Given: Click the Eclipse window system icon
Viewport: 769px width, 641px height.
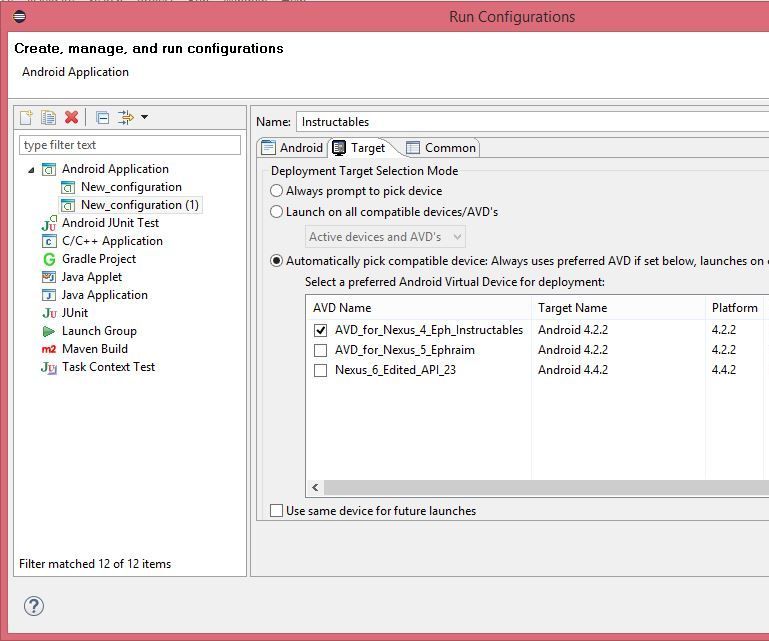Looking at the screenshot, I should [20, 17].
